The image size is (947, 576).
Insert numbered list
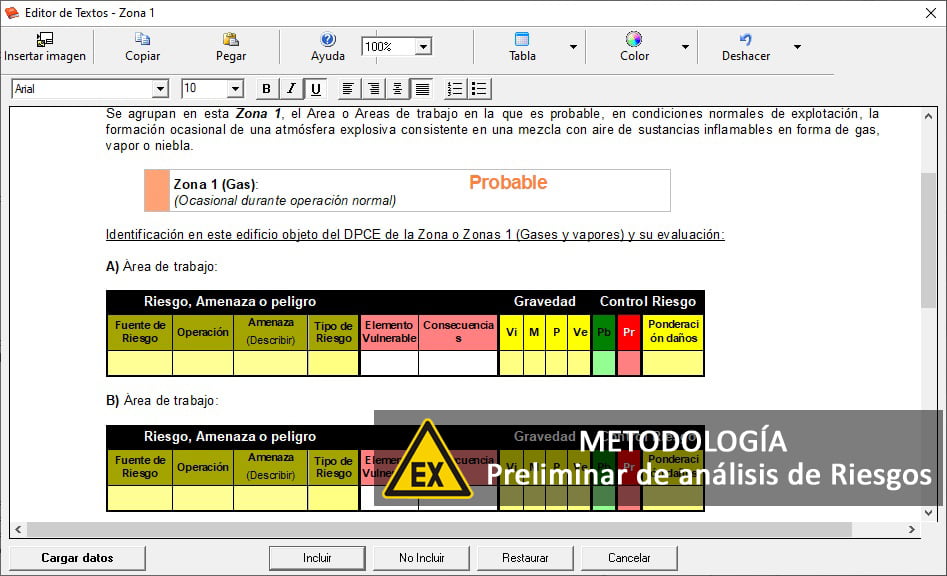click(x=455, y=89)
